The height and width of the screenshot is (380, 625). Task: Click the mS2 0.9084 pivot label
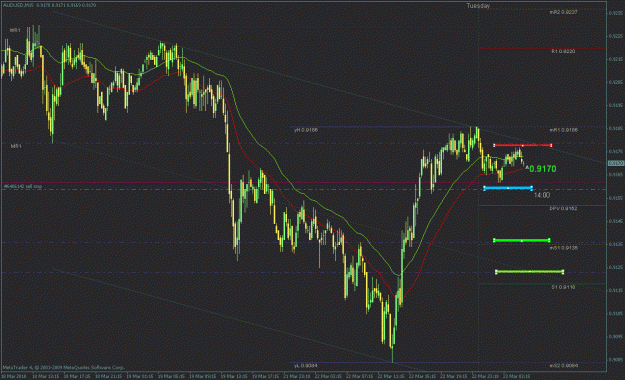[563, 366]
